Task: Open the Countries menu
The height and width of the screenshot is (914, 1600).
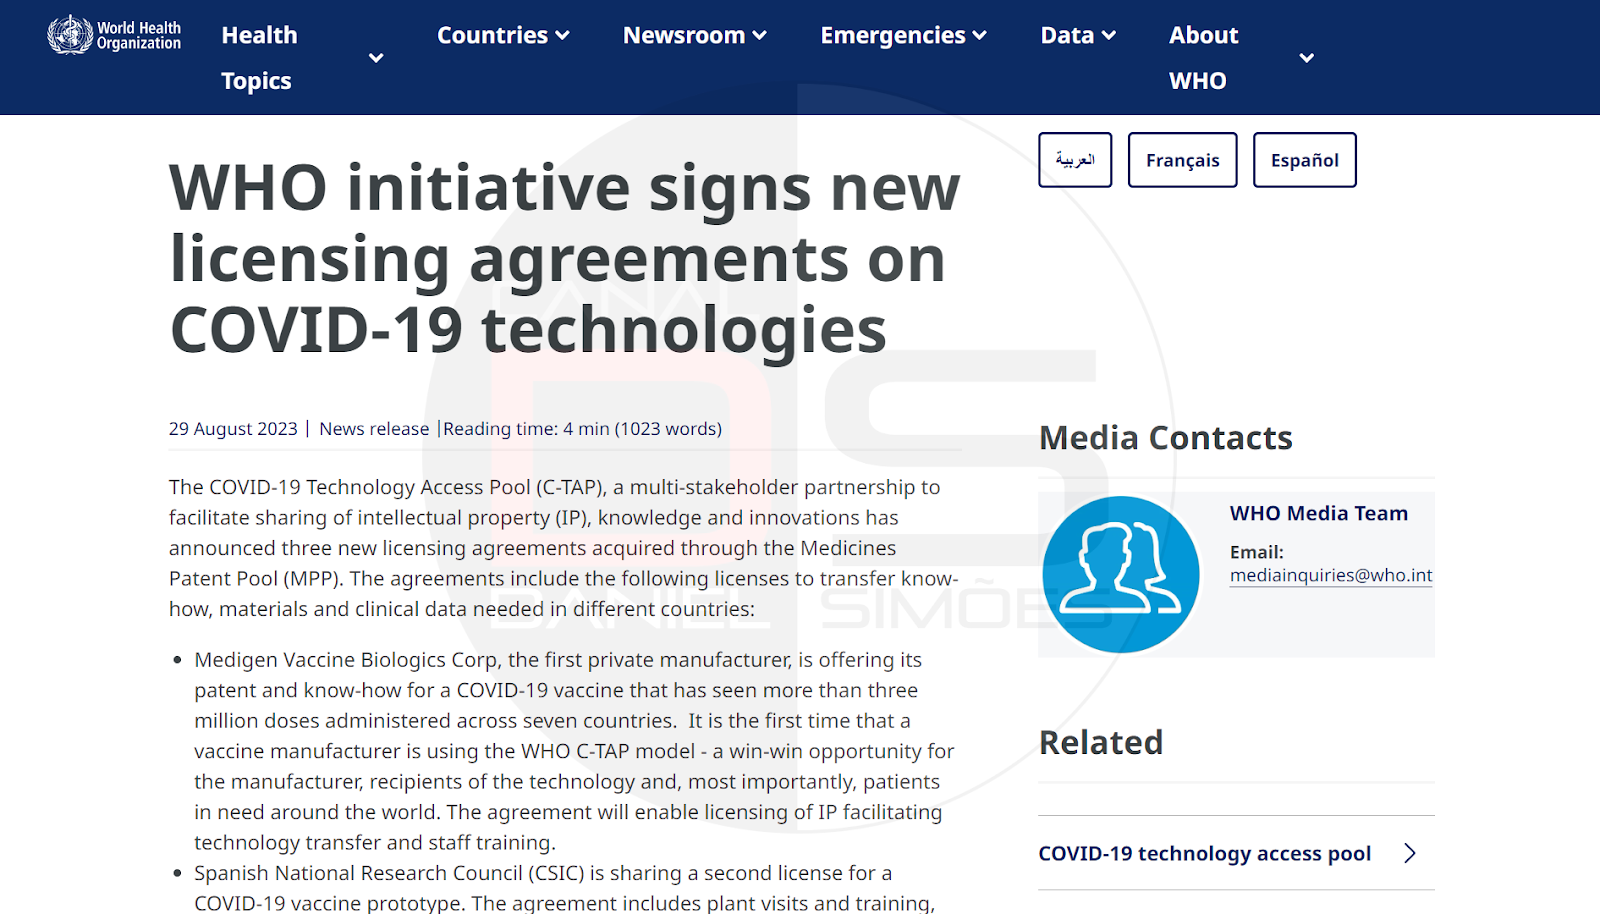Action: 492,35
